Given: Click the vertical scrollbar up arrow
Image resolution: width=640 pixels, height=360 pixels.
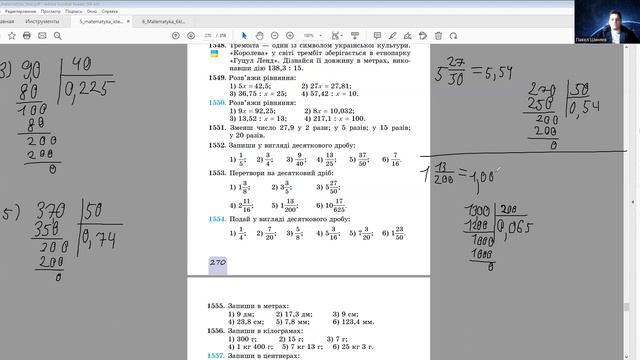Looking at the screenshot, I should [x=627, y=47].
